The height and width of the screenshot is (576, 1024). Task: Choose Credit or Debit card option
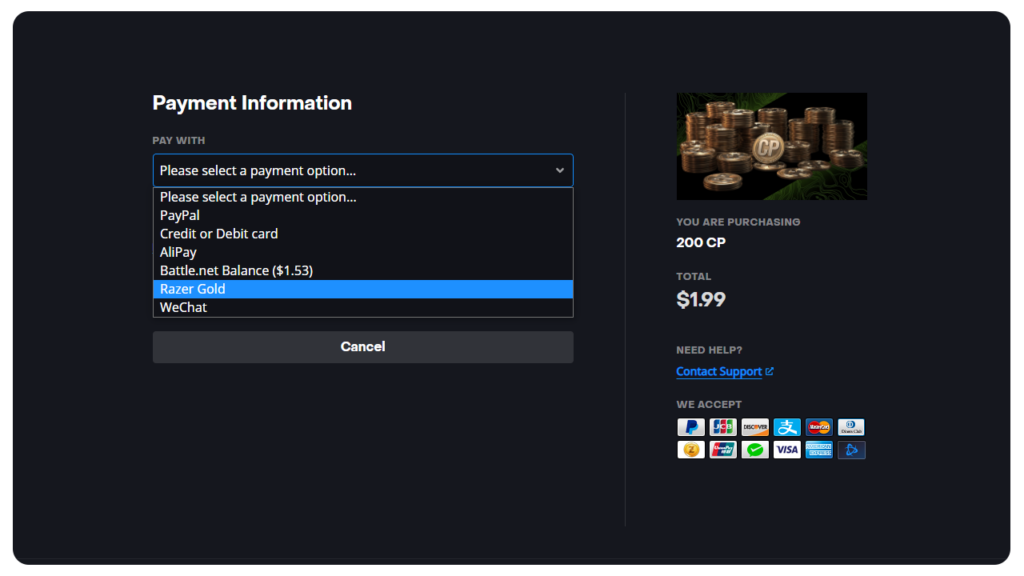[x=219, y=234]
